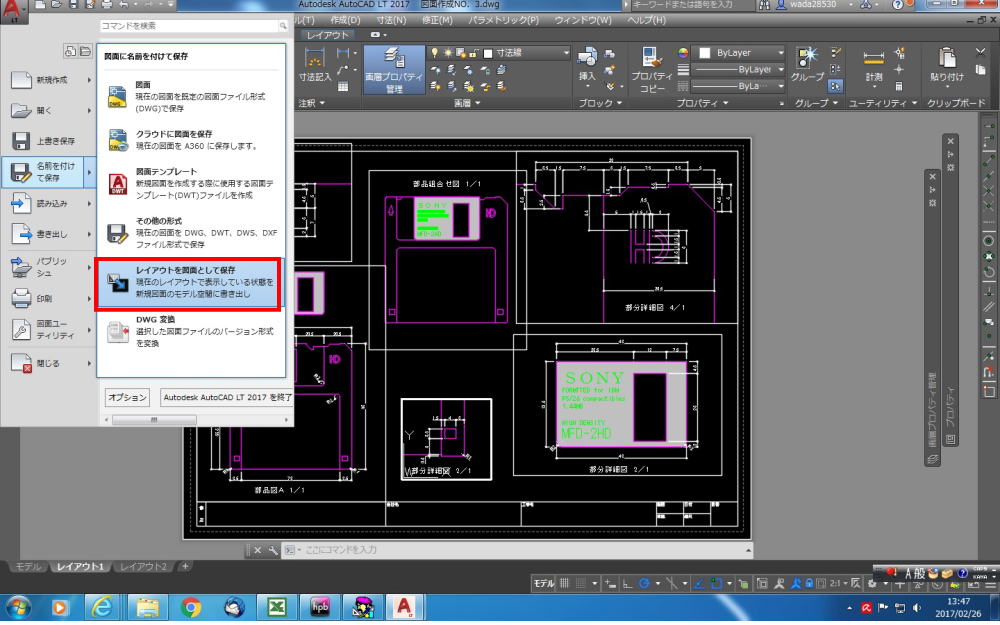Image resolution: width=1000 pixels, height=625 pixels.
Task: Toggle モデル space button in status bar
Action: tap(543, 583)
